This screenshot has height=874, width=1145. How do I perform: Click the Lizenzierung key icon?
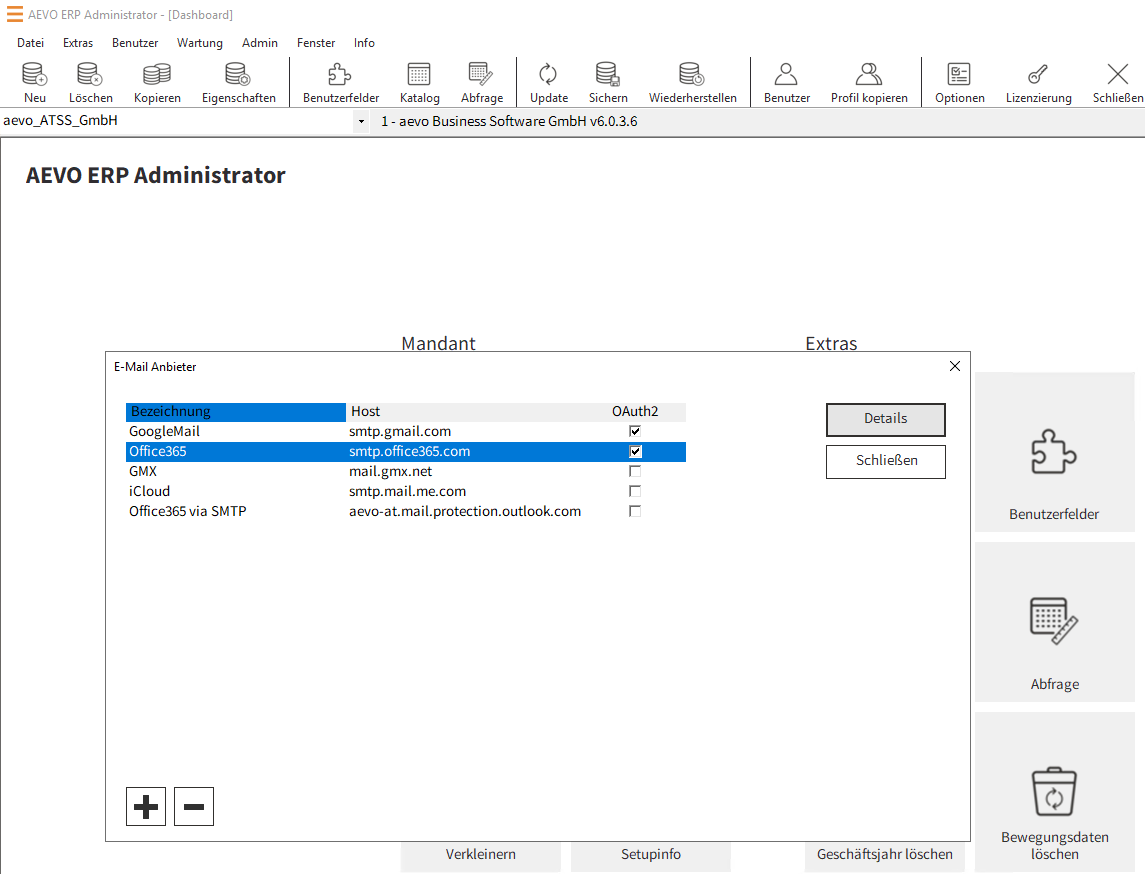[x=1038, y=80]
